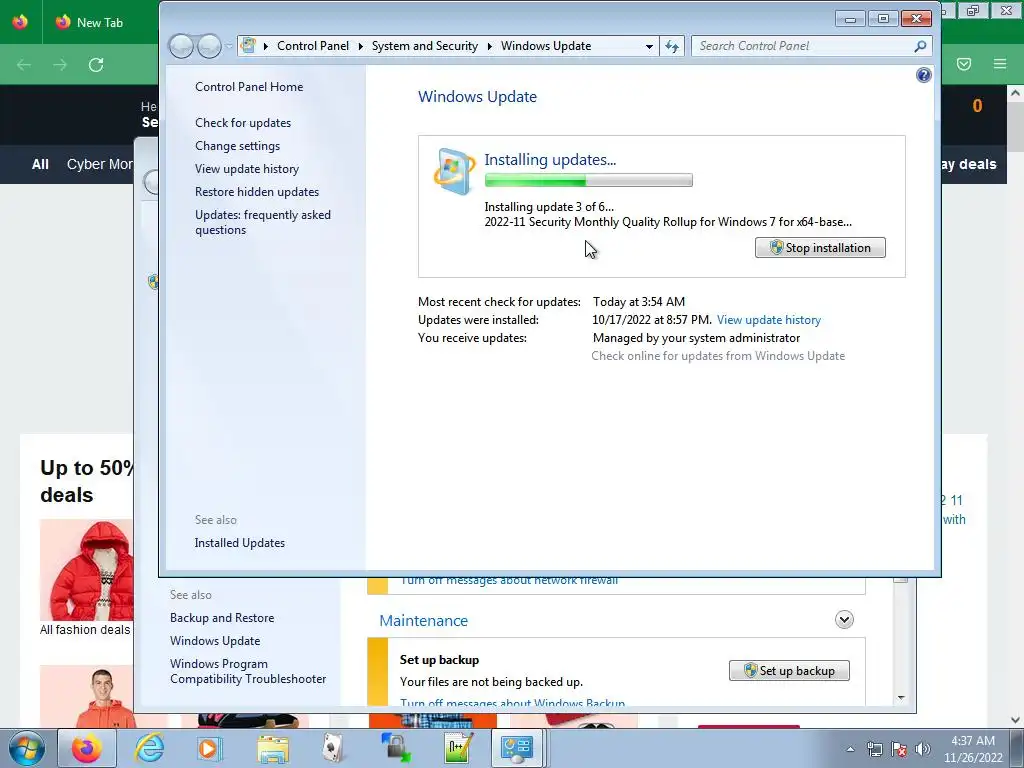Click Restore hidden updates
This screenshot has height=768, width=1024.
click(x=257, y=191)
